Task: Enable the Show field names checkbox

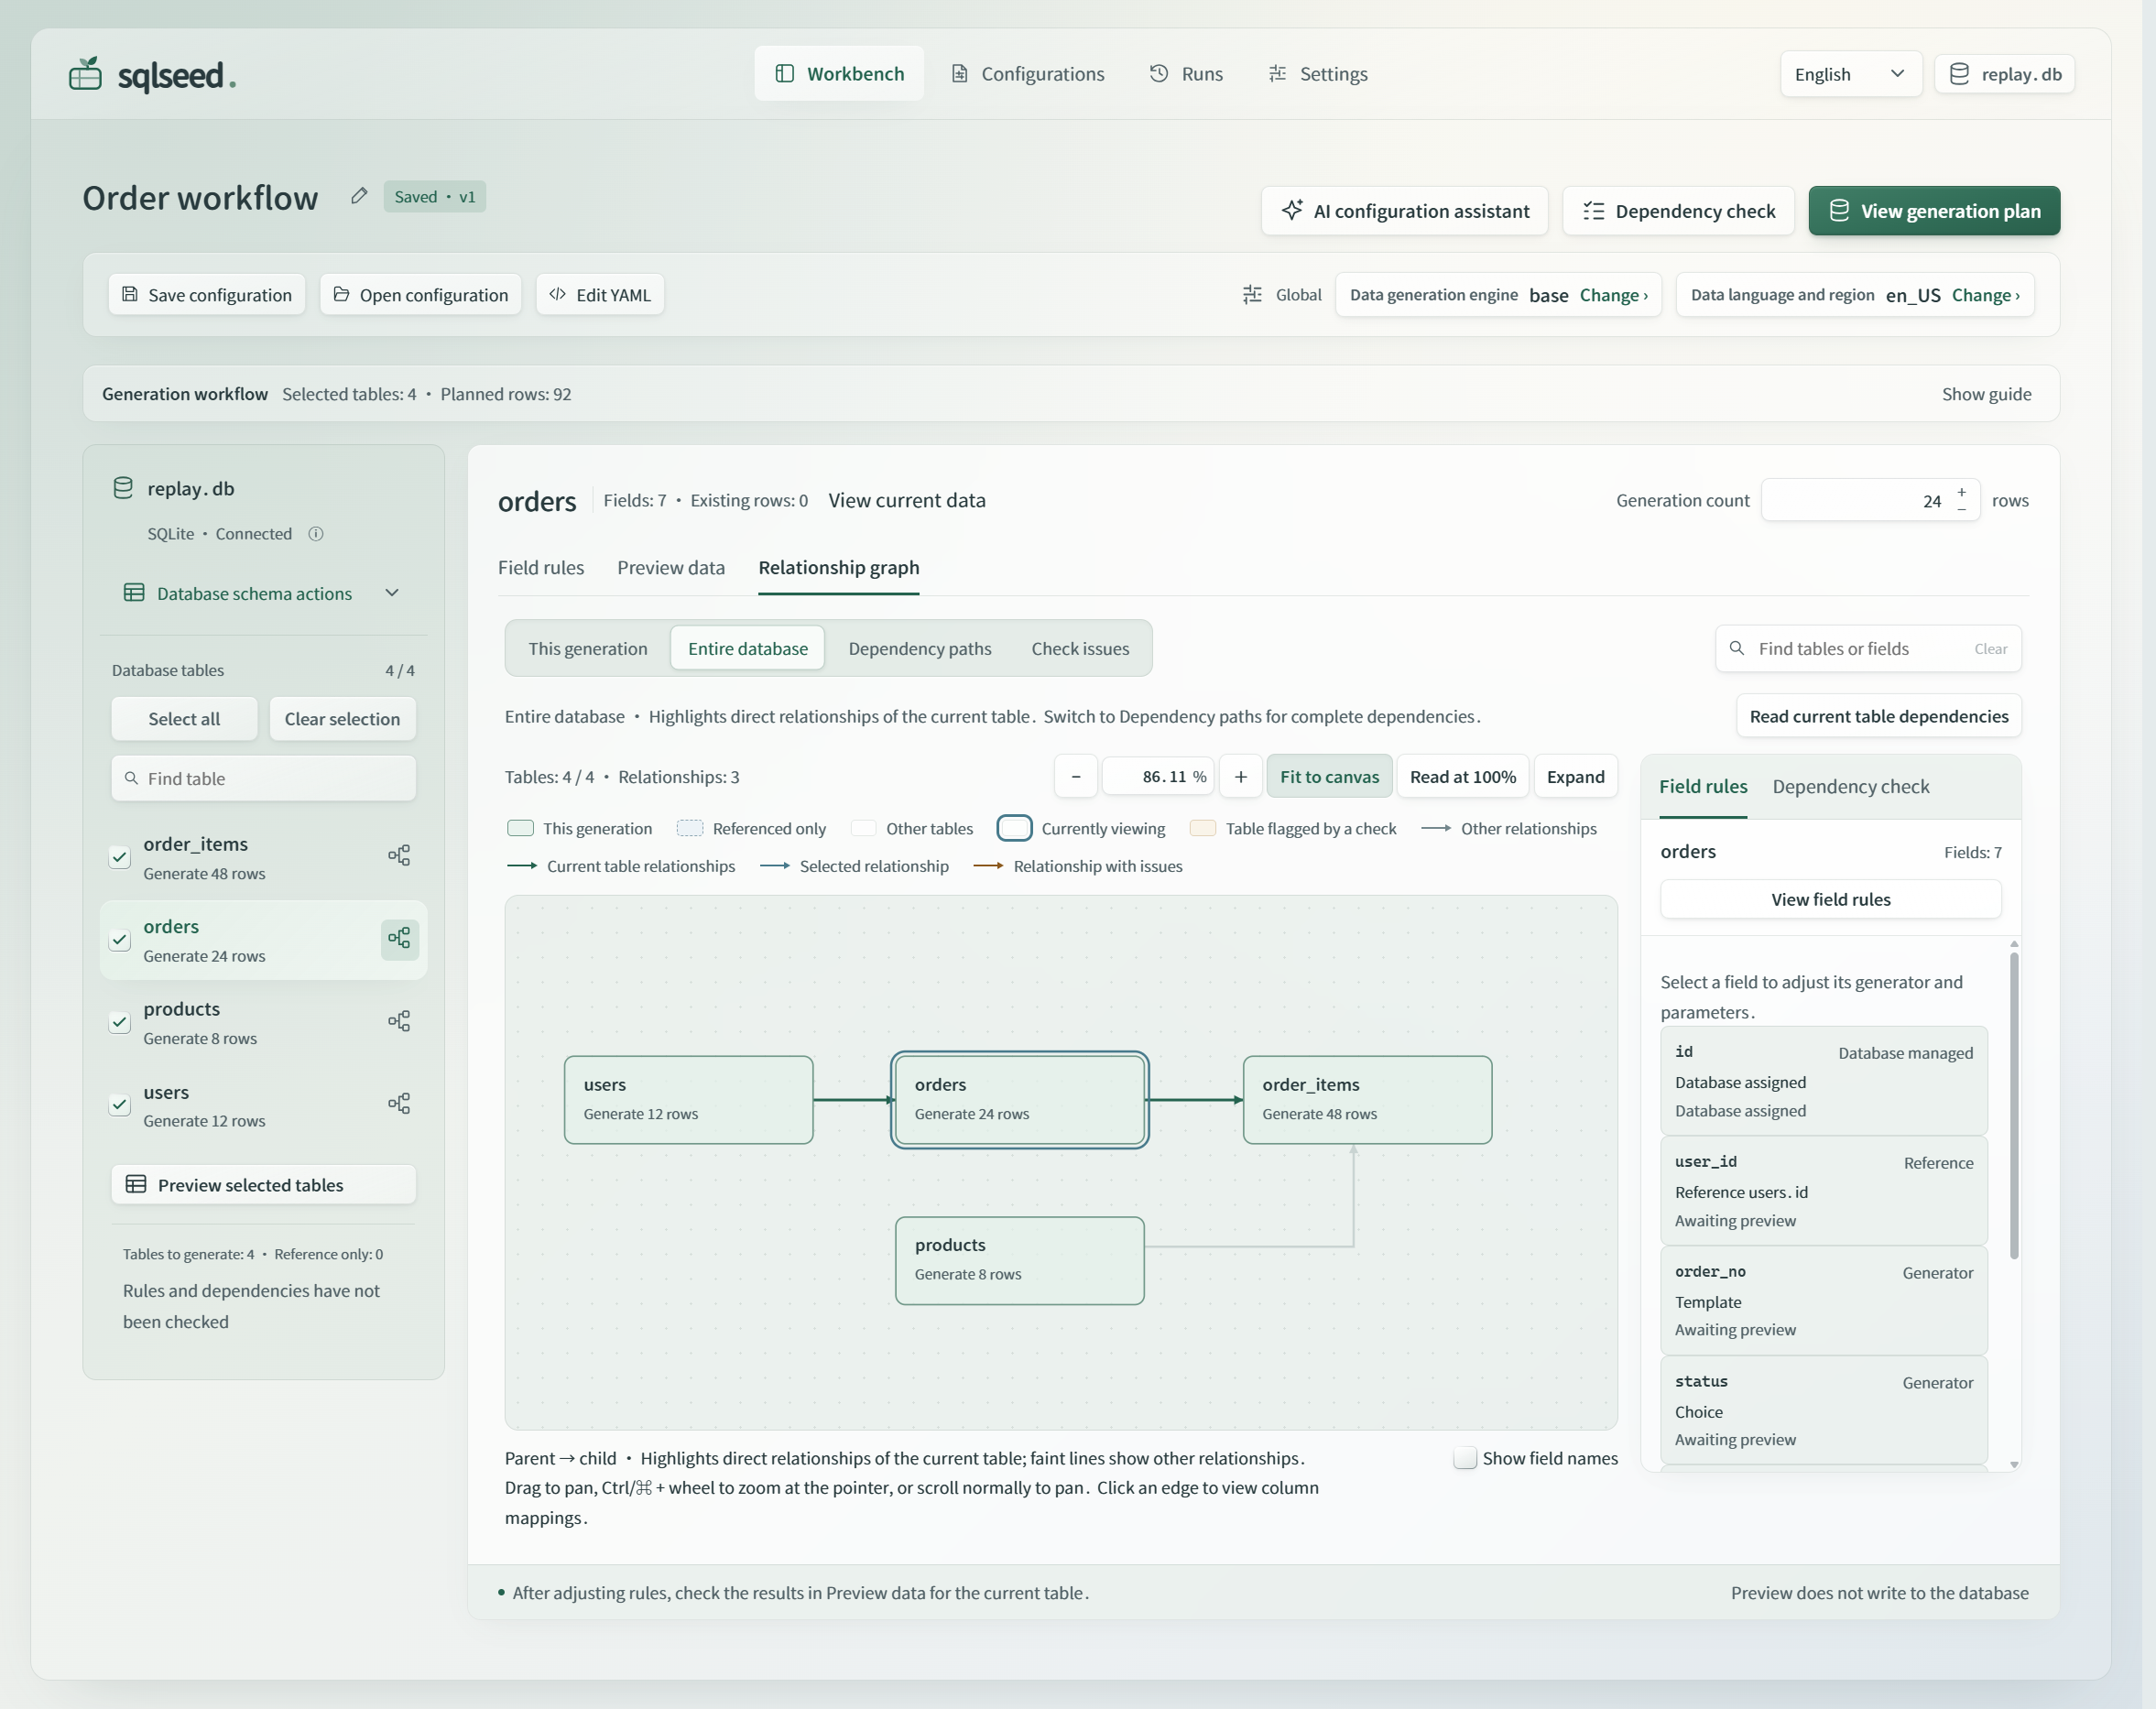Action: pyautogui.click(x=1465, y=1458)
